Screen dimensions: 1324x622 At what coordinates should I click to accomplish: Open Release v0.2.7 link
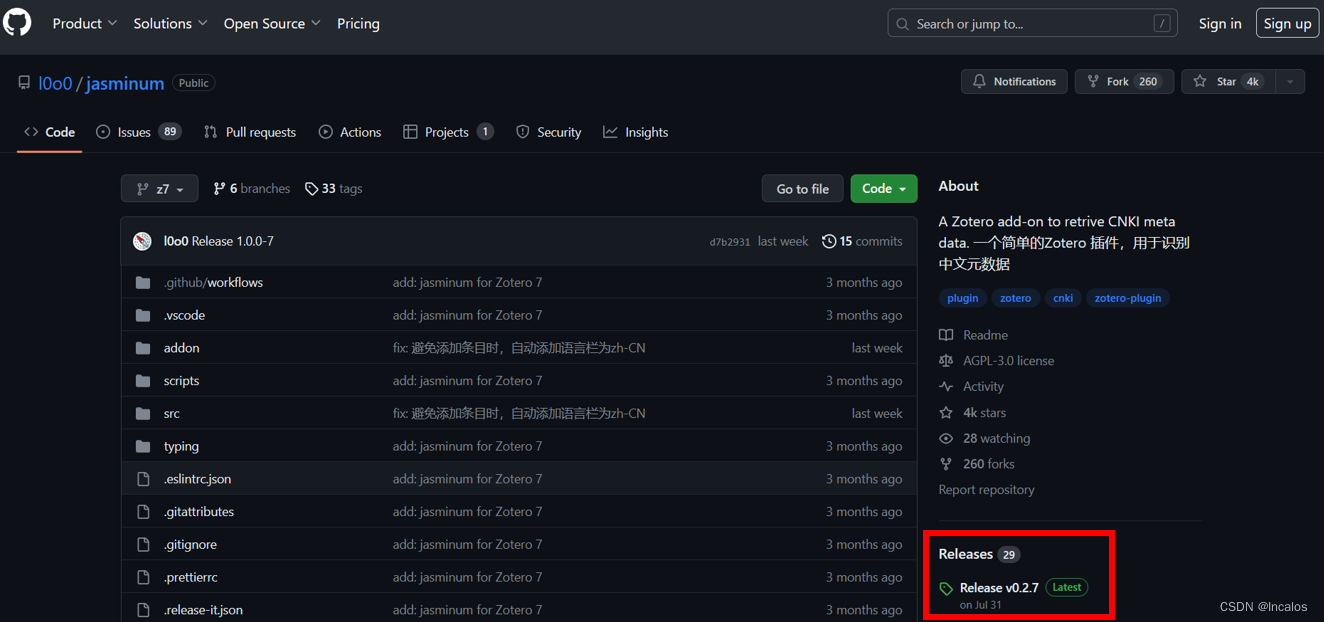(x=999, y=588)
